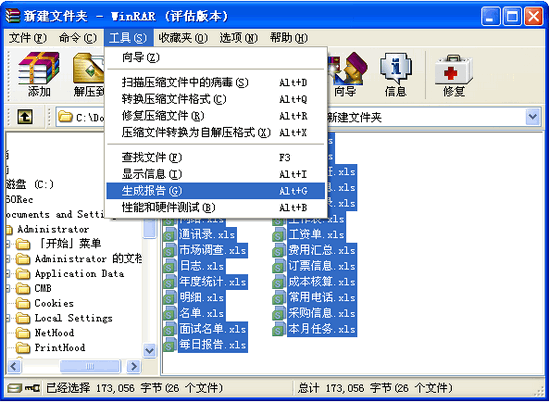Expand the 「开始」菜单 tree node
This screenshot has width=549, height=403.
pyautogui.click(x=8, y=243)
